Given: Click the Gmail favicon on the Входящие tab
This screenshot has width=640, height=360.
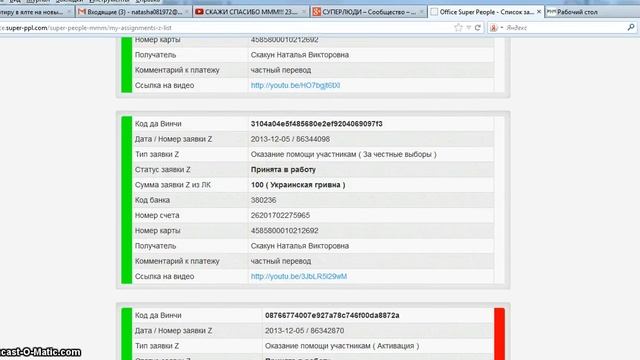Looking at the screenshot, I should tap(82, 12).
